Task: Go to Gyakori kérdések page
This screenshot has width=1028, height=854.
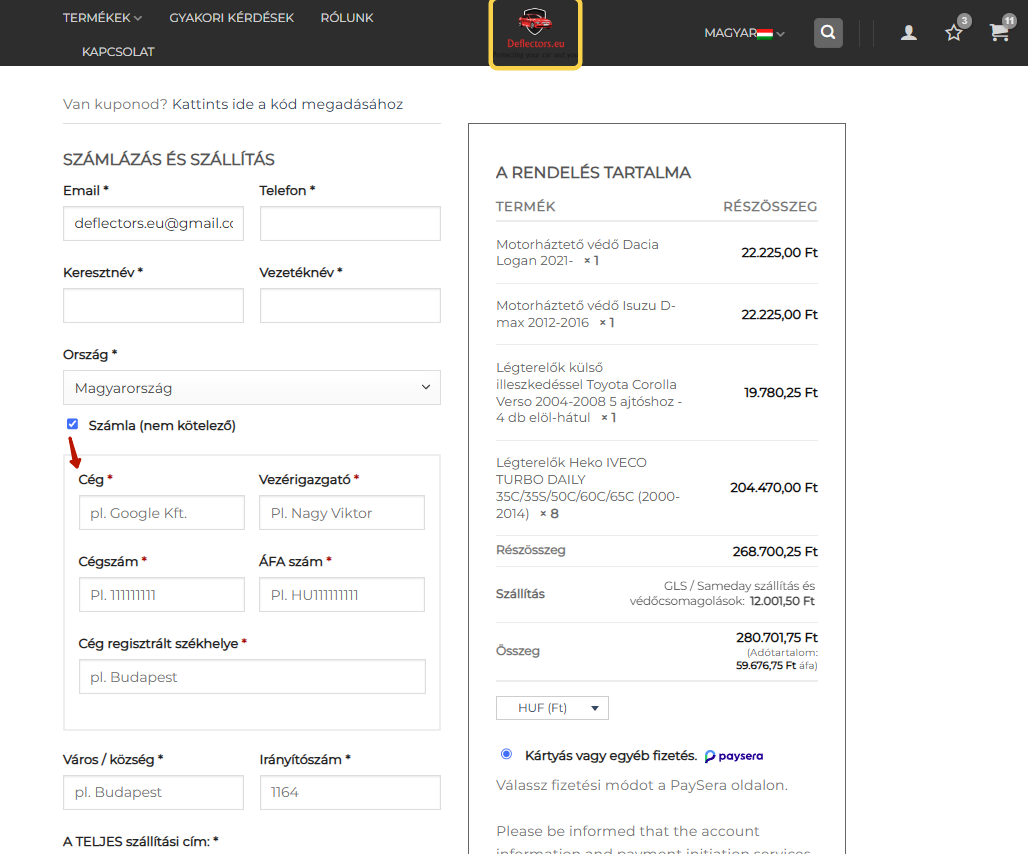Action: pos(231,18)
